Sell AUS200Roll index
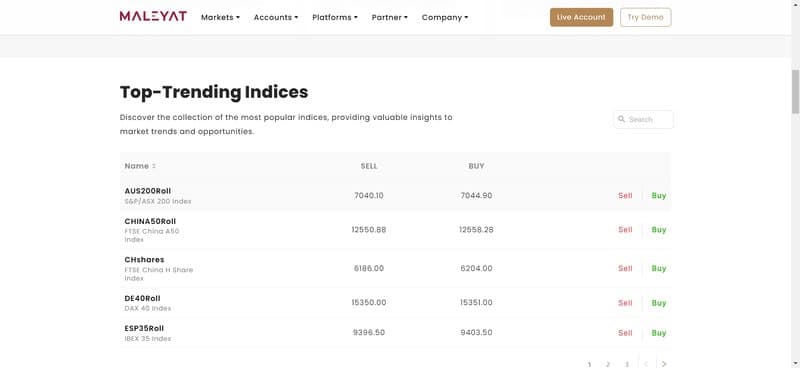The width and height of the screenshot is (800, 368). point(625,195)
